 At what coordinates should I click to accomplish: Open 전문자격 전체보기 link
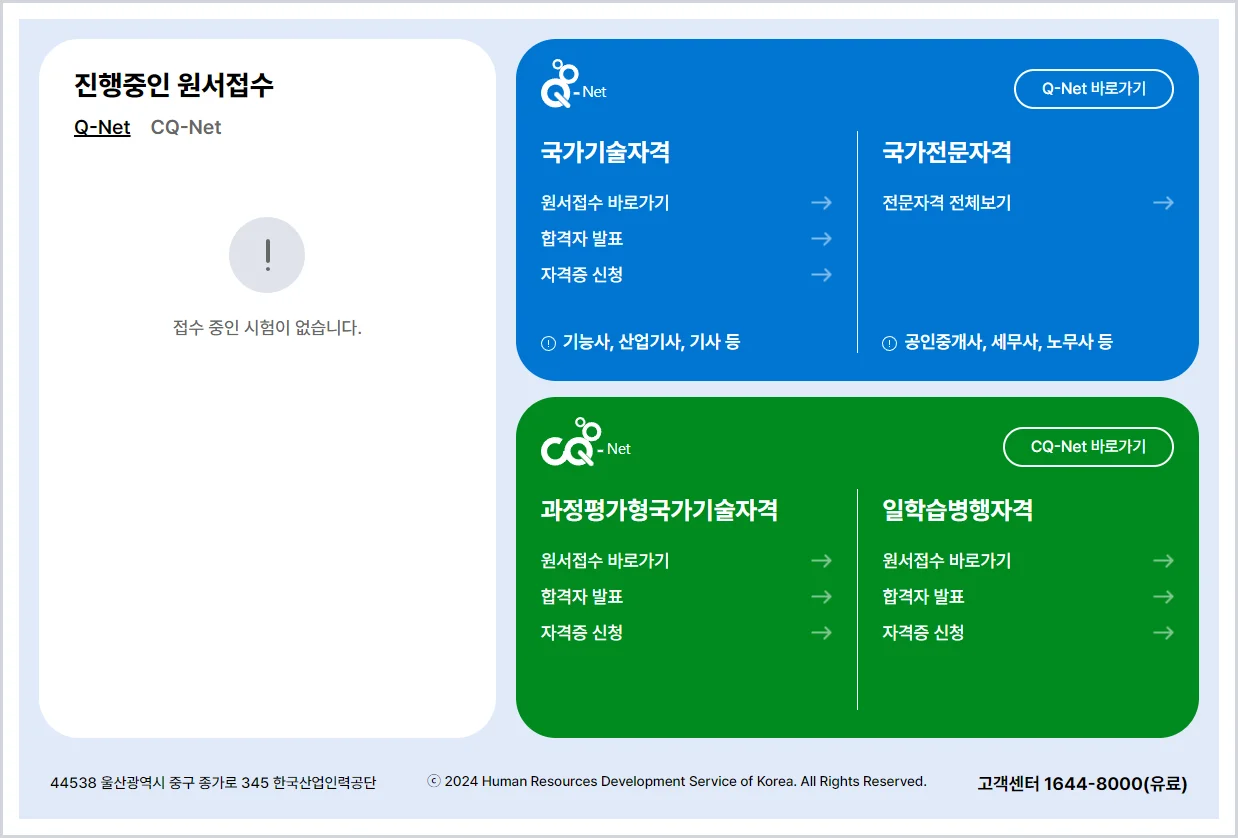(x=947, y=203)
